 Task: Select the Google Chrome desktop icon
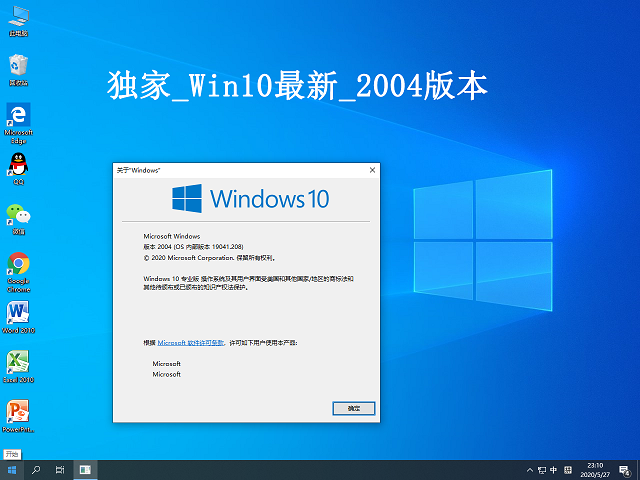click(x=18, y=263)
